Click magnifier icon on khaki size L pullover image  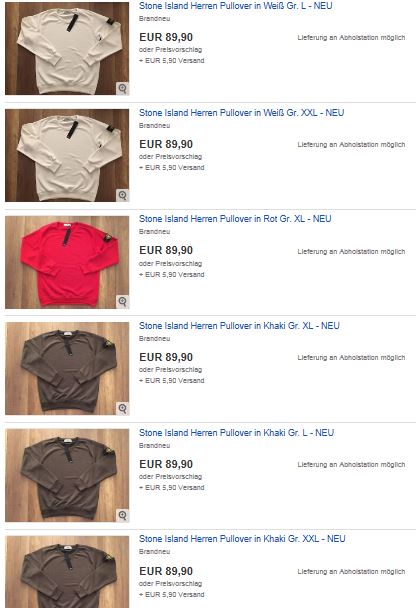[123, 515]
